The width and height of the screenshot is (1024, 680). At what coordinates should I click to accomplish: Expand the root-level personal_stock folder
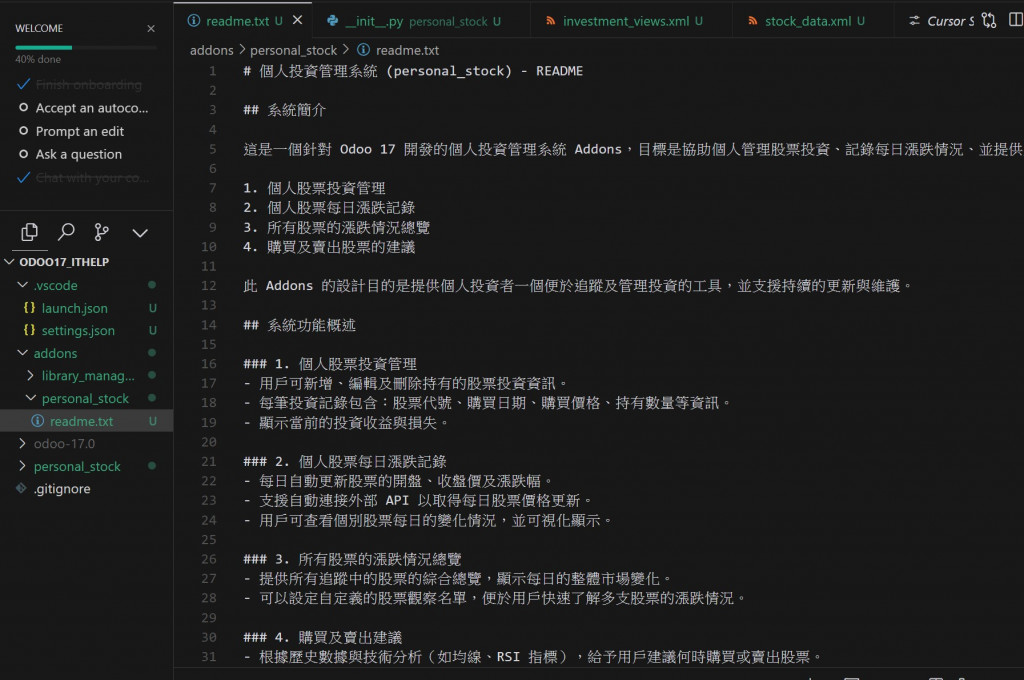tap(86, 466)
